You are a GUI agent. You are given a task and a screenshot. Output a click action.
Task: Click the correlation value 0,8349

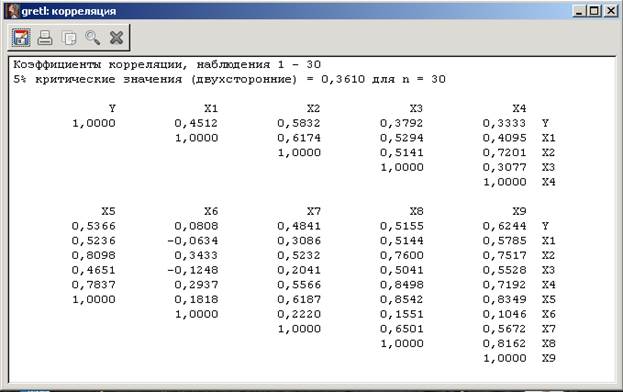tap(505, 299)
